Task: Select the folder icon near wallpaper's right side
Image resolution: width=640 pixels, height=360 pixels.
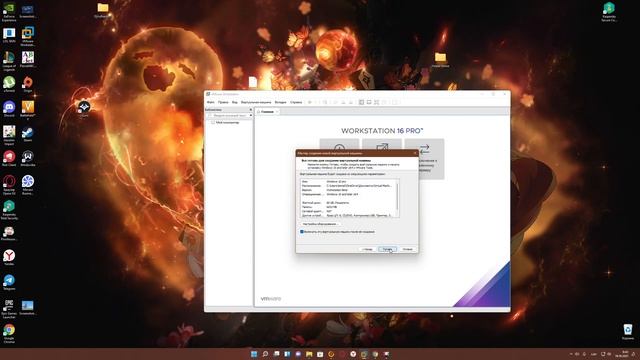Action: (x=440, y=60)
